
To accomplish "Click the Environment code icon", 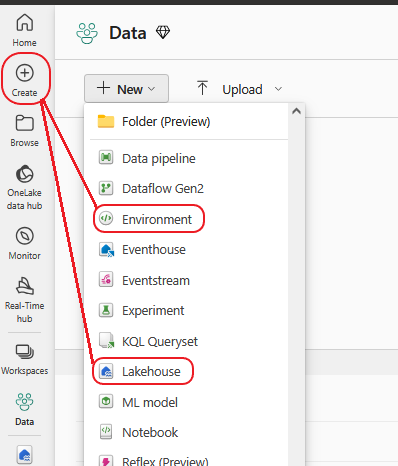I will pos(106,219).
